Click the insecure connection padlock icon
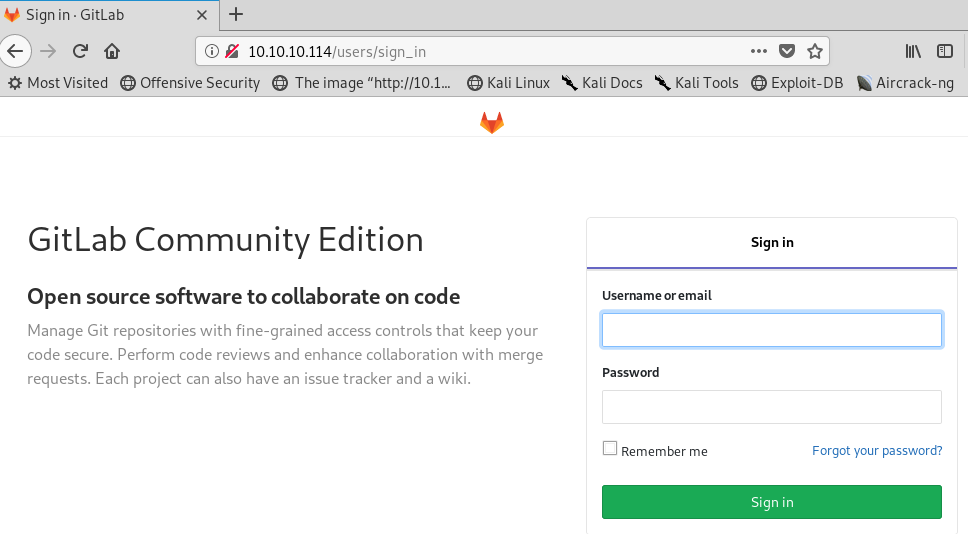 tap(232, 51)
